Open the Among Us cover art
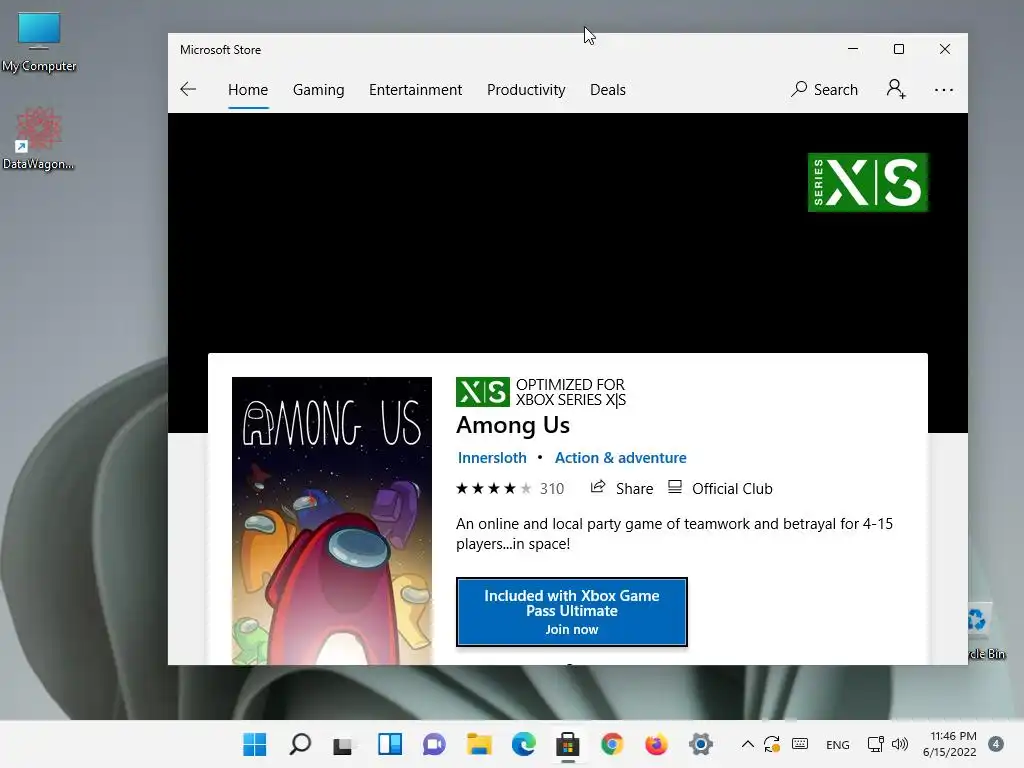Screen dimensions: 1024x768 click(x=332, y=520)
